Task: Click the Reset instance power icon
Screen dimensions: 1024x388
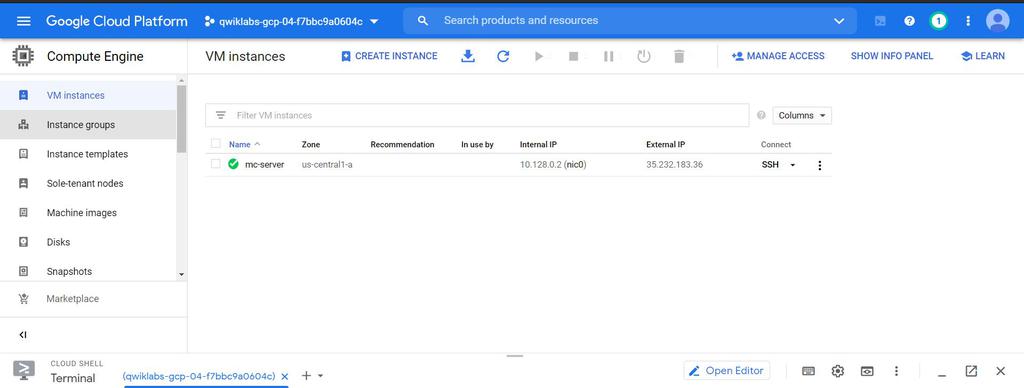Action: (x=644, y=56)
